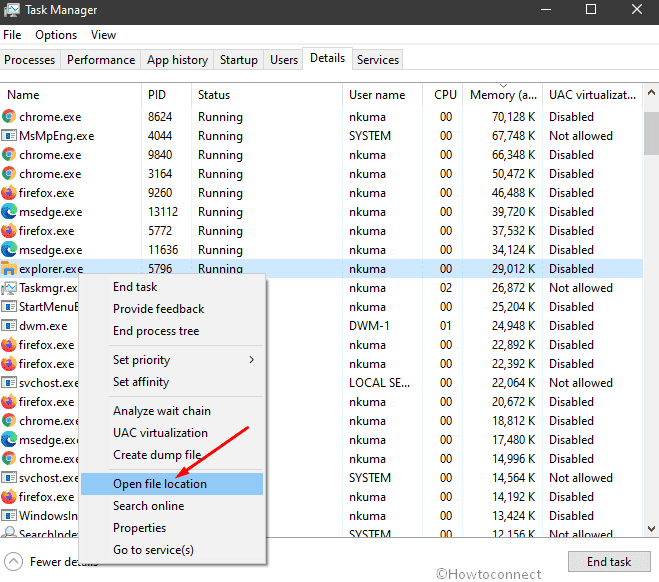This screenshot has height=582, width=659.
Task: Click the firefox.exe icon for PID 9260
Action: [x=9, y=192]
